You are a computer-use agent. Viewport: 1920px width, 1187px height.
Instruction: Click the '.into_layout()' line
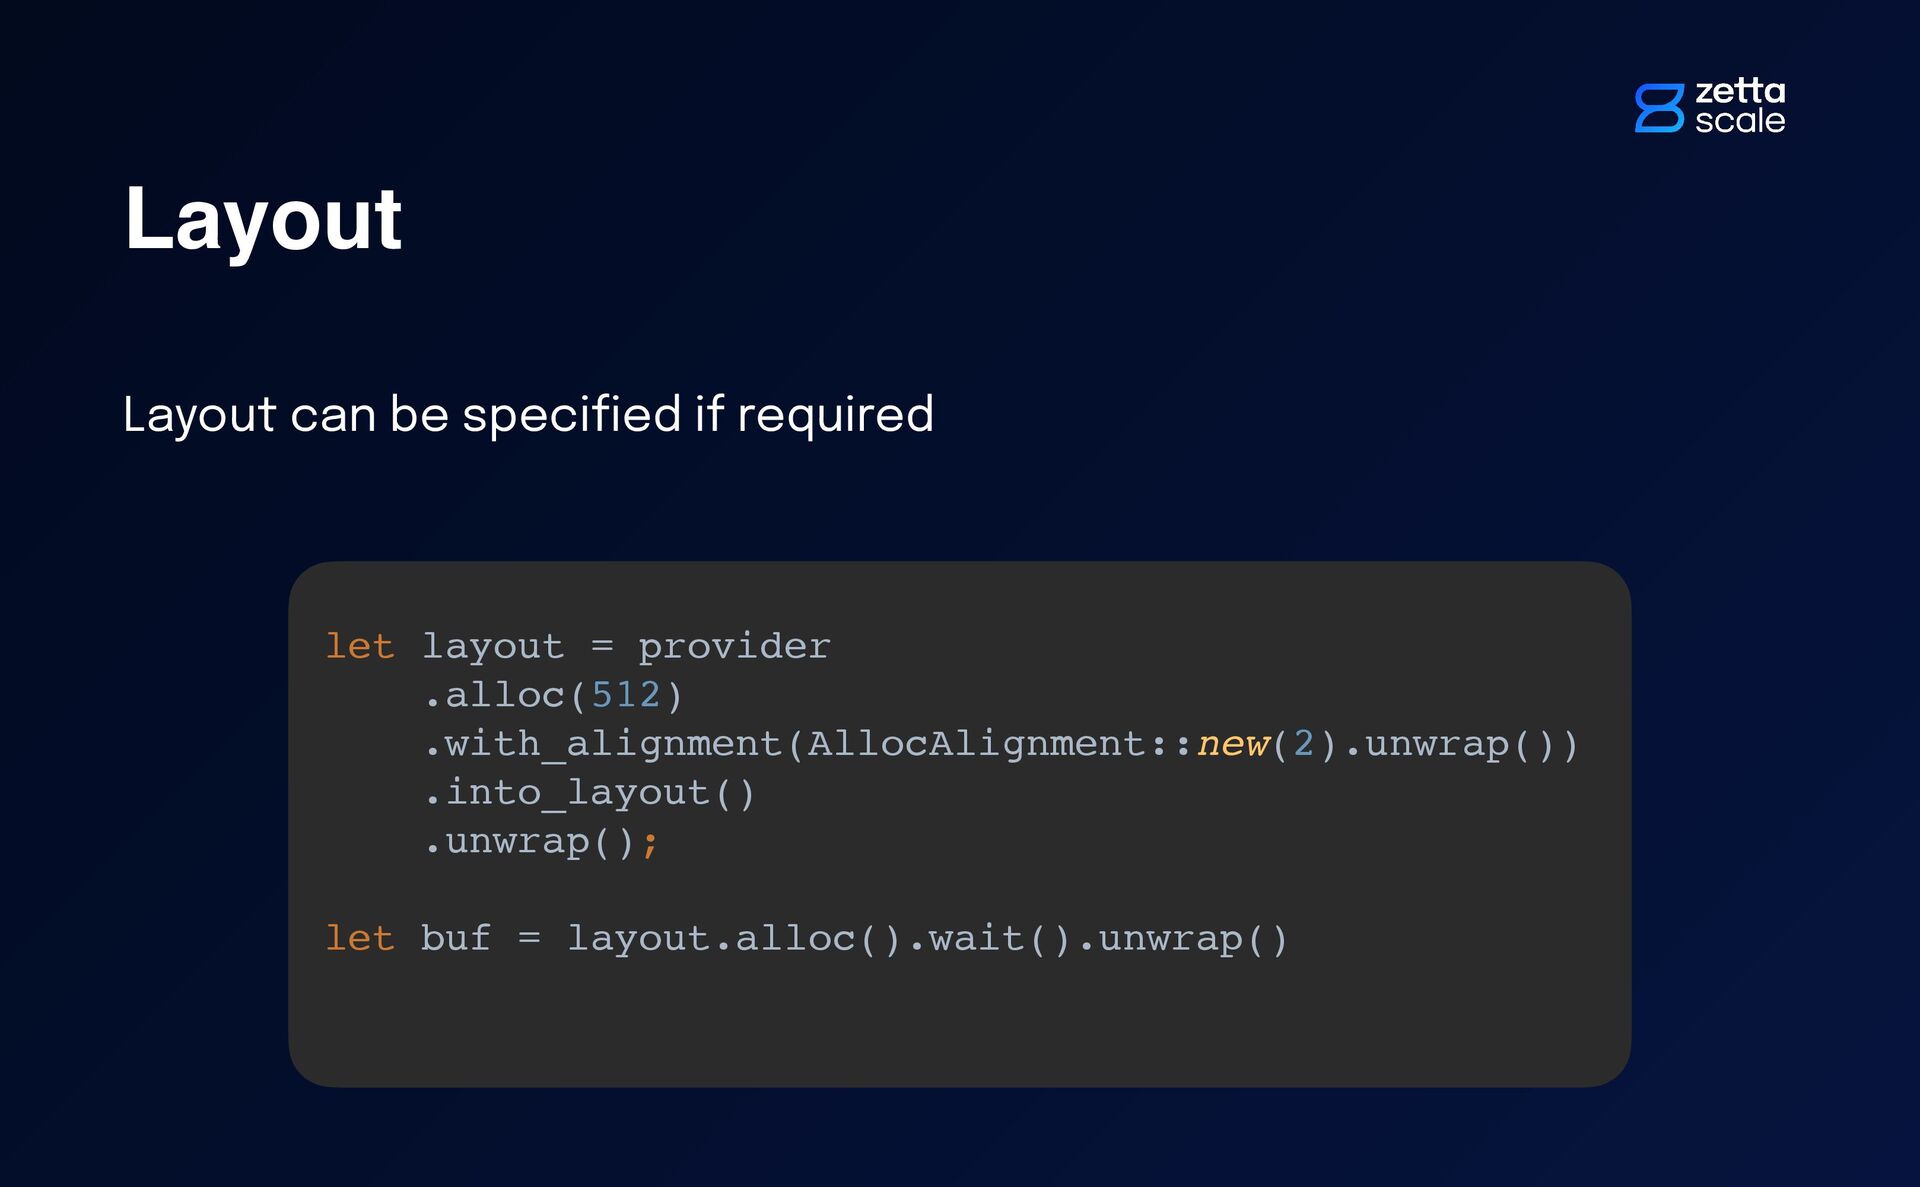(589, 793)
